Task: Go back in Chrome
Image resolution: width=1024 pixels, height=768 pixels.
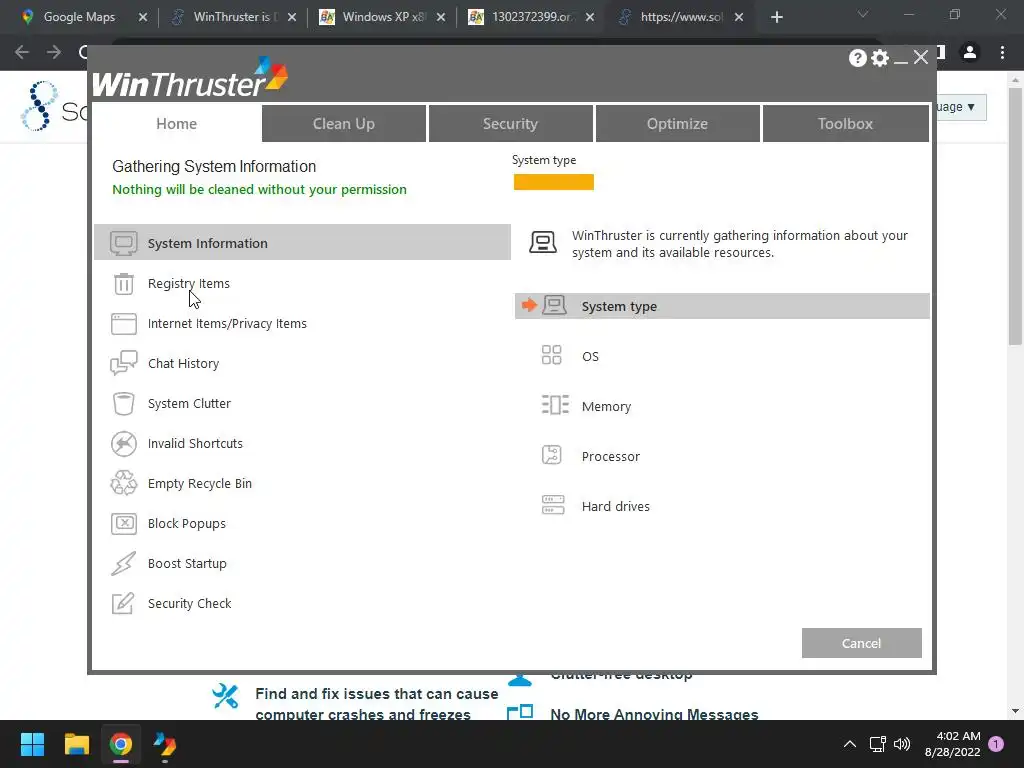Action: tap(22, 52)
